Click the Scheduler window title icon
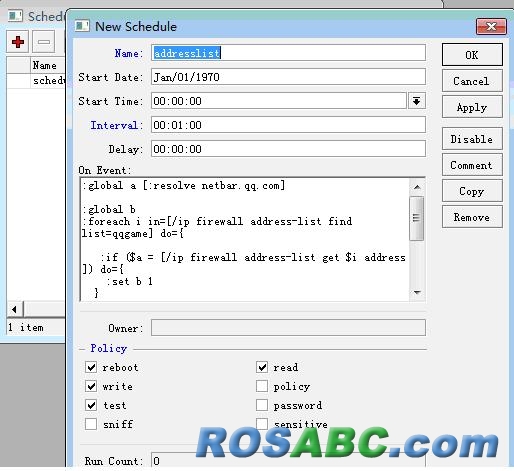 pos(15,16)
